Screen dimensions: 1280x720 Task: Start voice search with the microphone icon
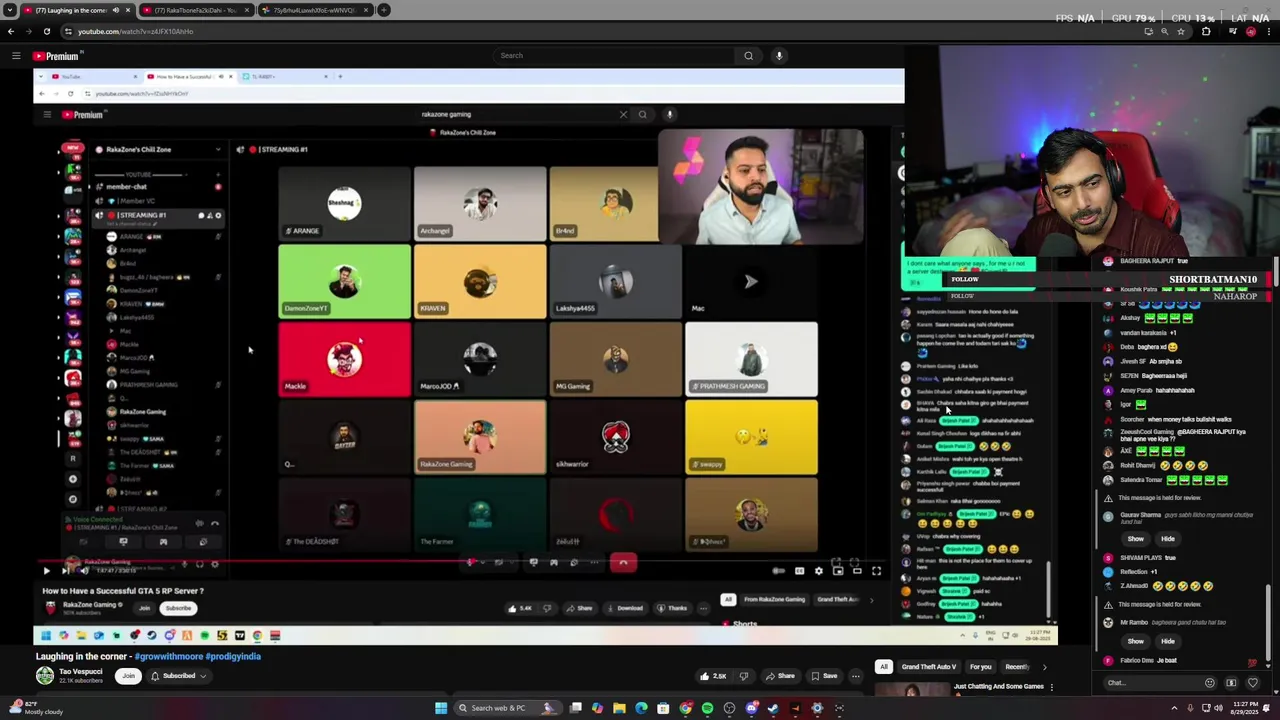[x=779, y=56]
